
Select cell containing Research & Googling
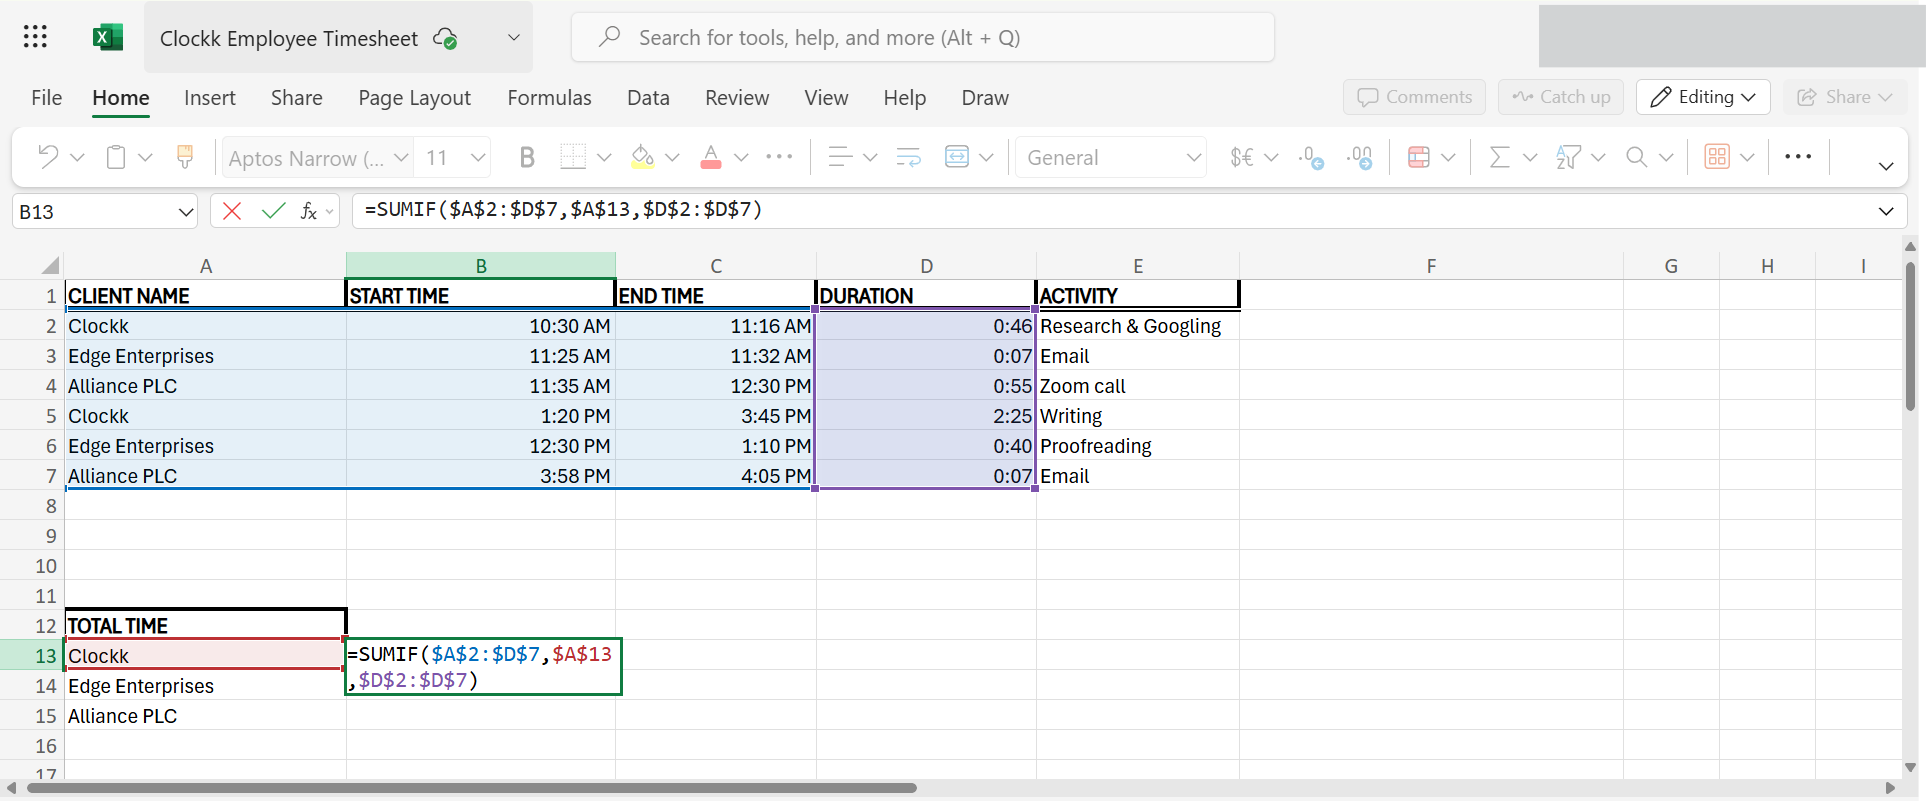click(1138, 326)
